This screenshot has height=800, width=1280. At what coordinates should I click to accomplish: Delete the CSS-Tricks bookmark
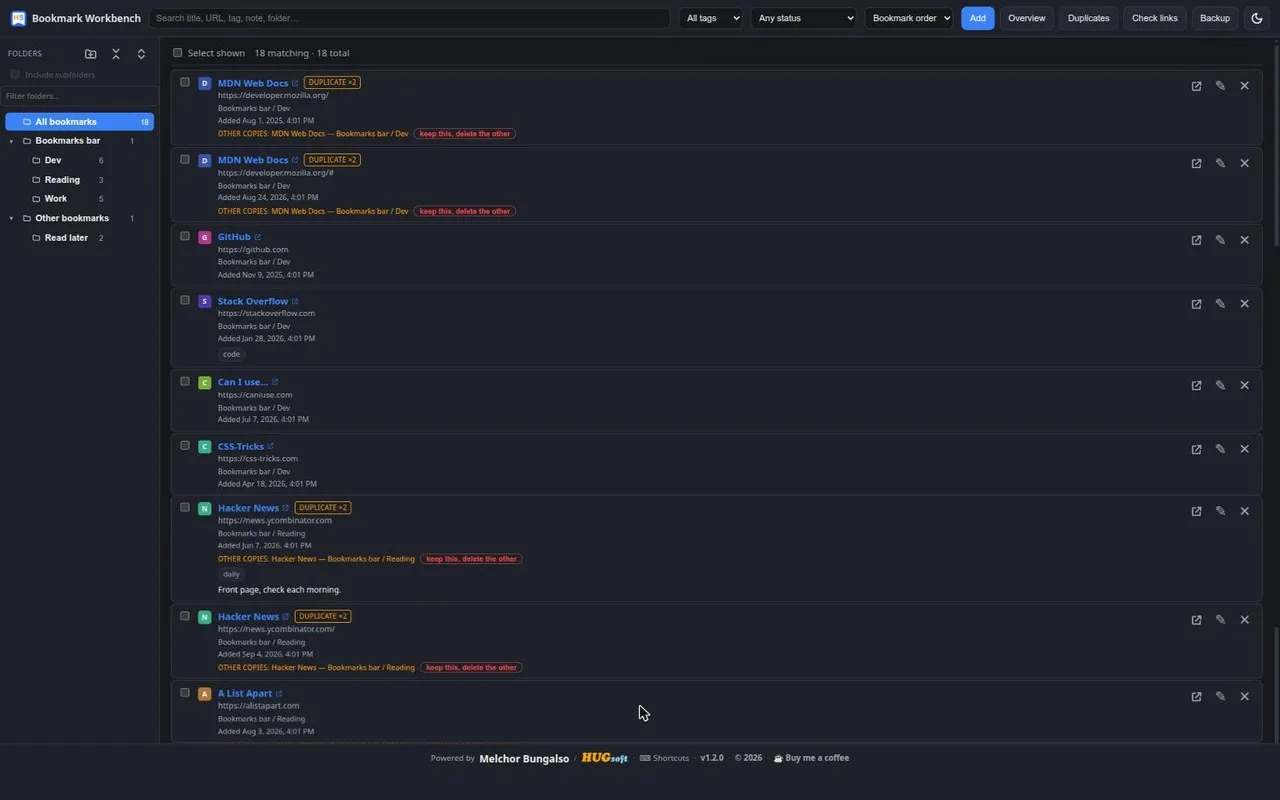(x=1244, y=449)
